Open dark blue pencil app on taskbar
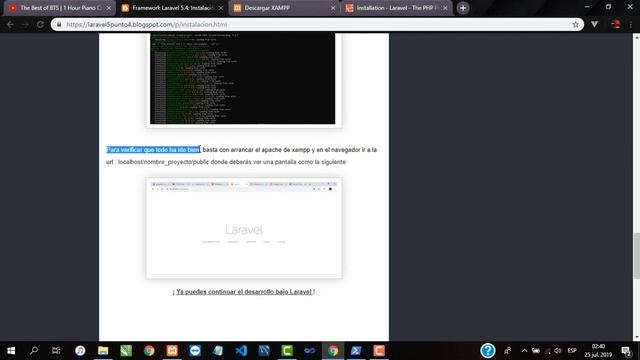 [264, 351]
